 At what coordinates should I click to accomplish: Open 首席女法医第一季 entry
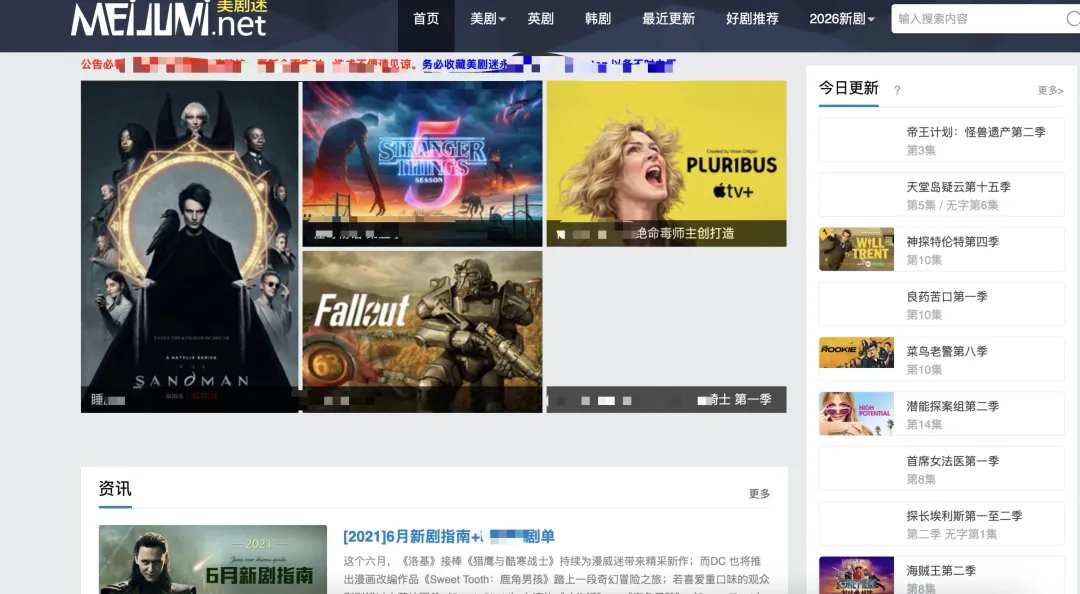click(941, 469)
